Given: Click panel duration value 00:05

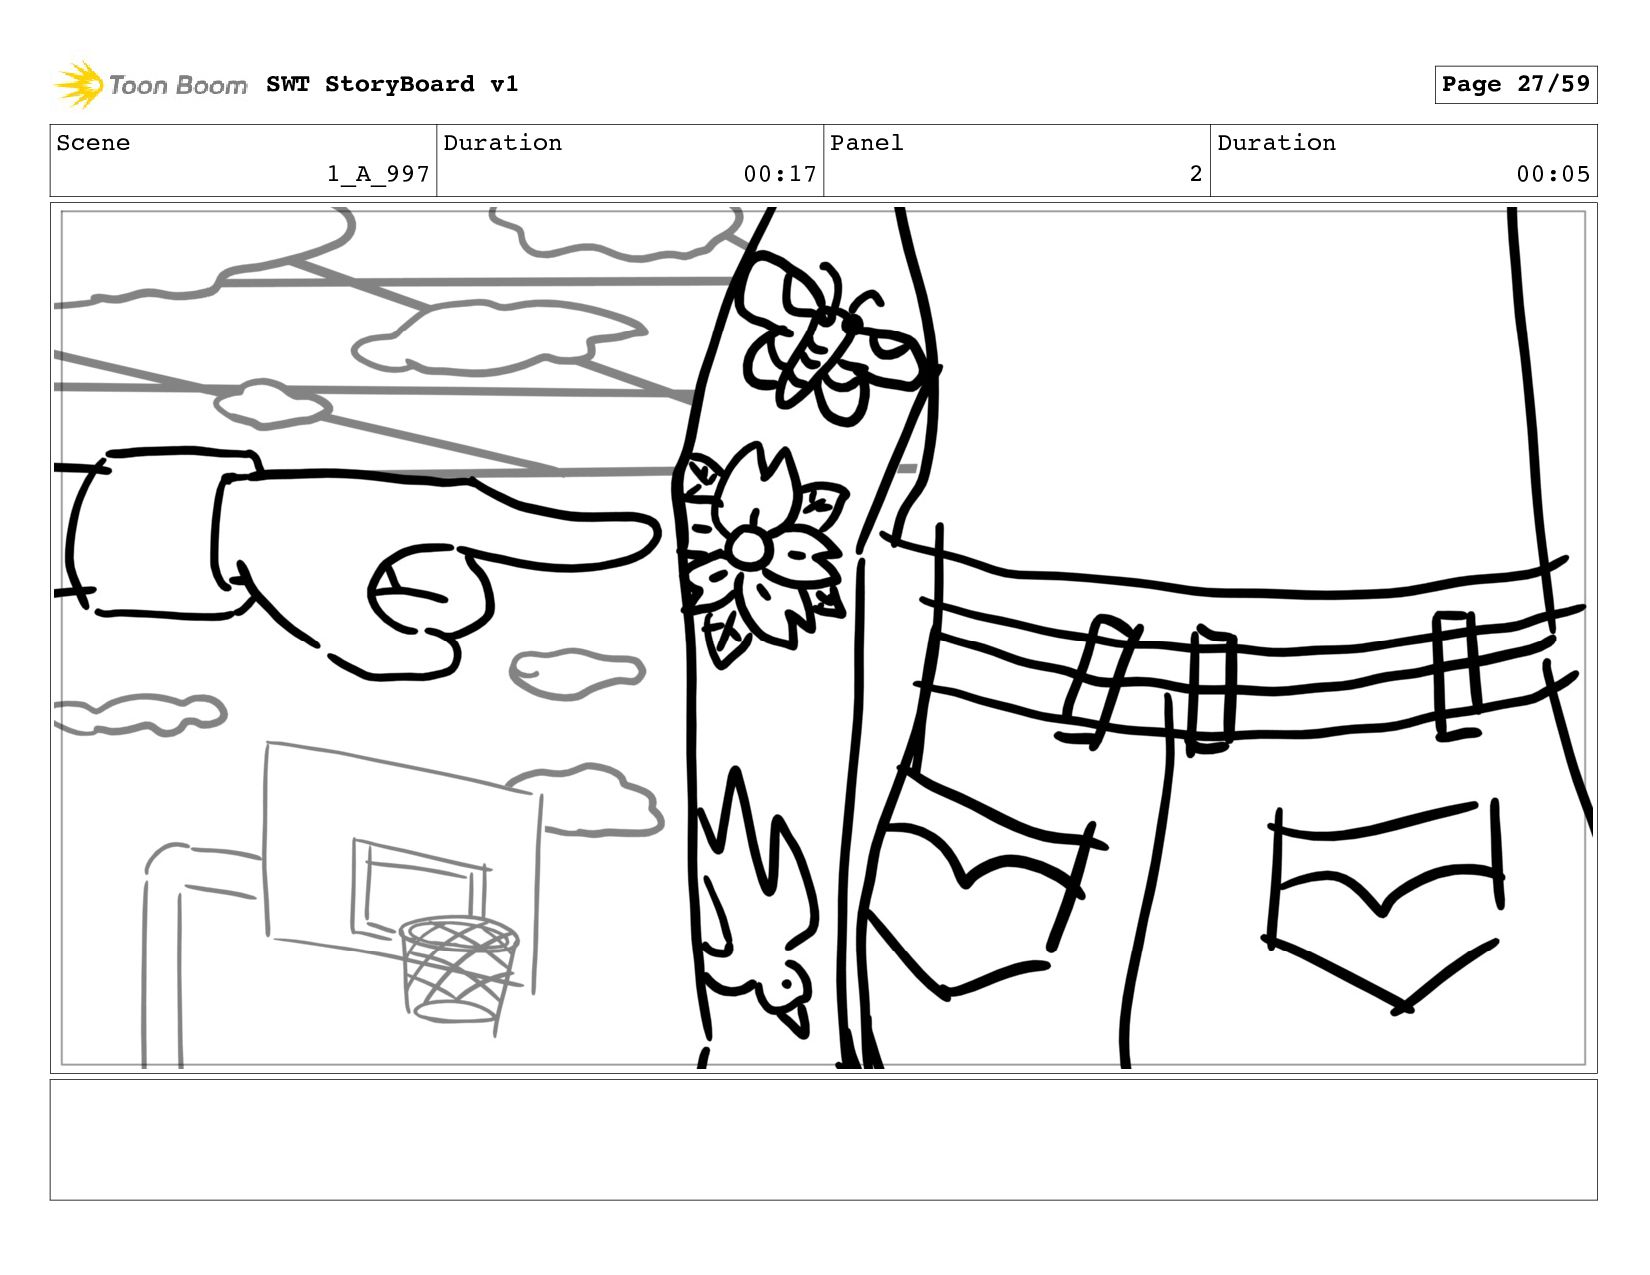Looking at the screenshot, I should 1553,174.
